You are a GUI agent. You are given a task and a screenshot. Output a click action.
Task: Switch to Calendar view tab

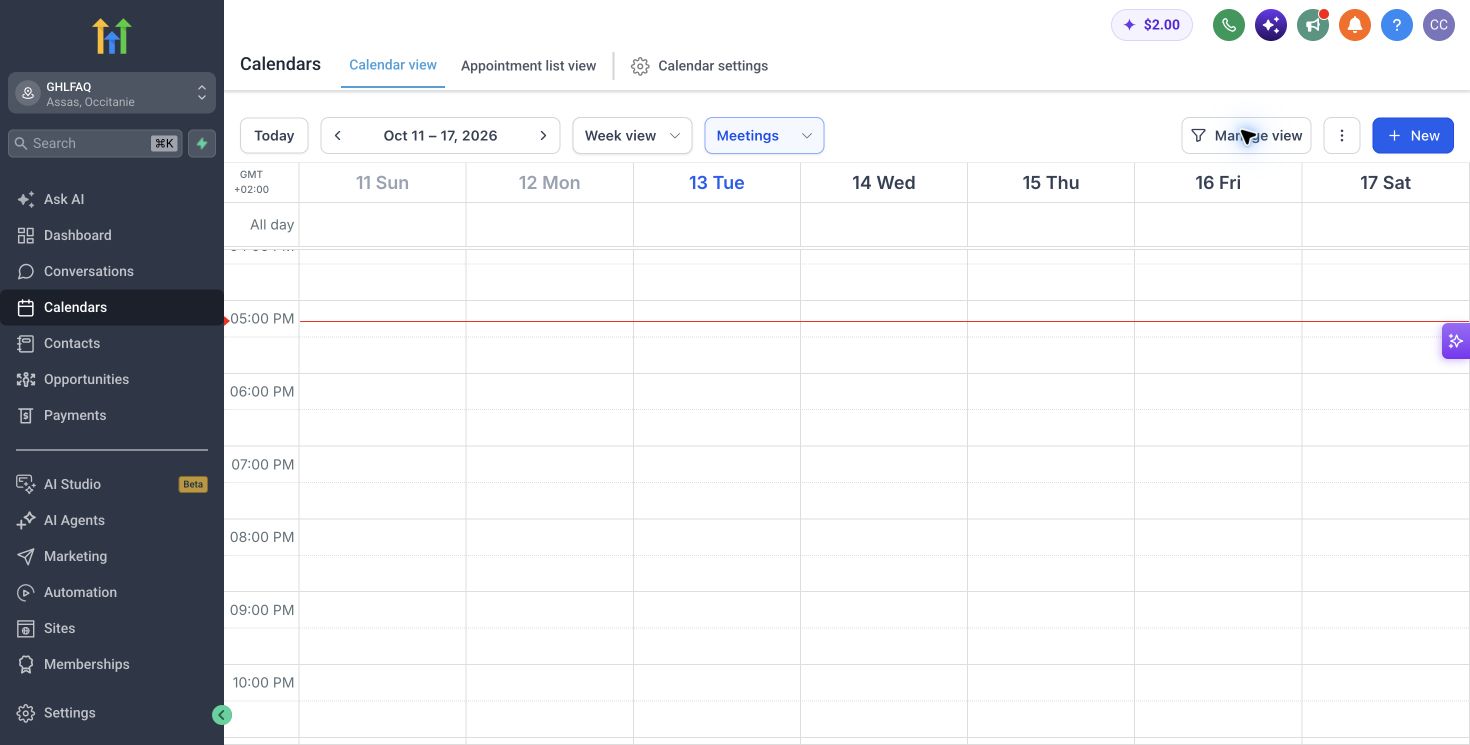tap(393, 65)
